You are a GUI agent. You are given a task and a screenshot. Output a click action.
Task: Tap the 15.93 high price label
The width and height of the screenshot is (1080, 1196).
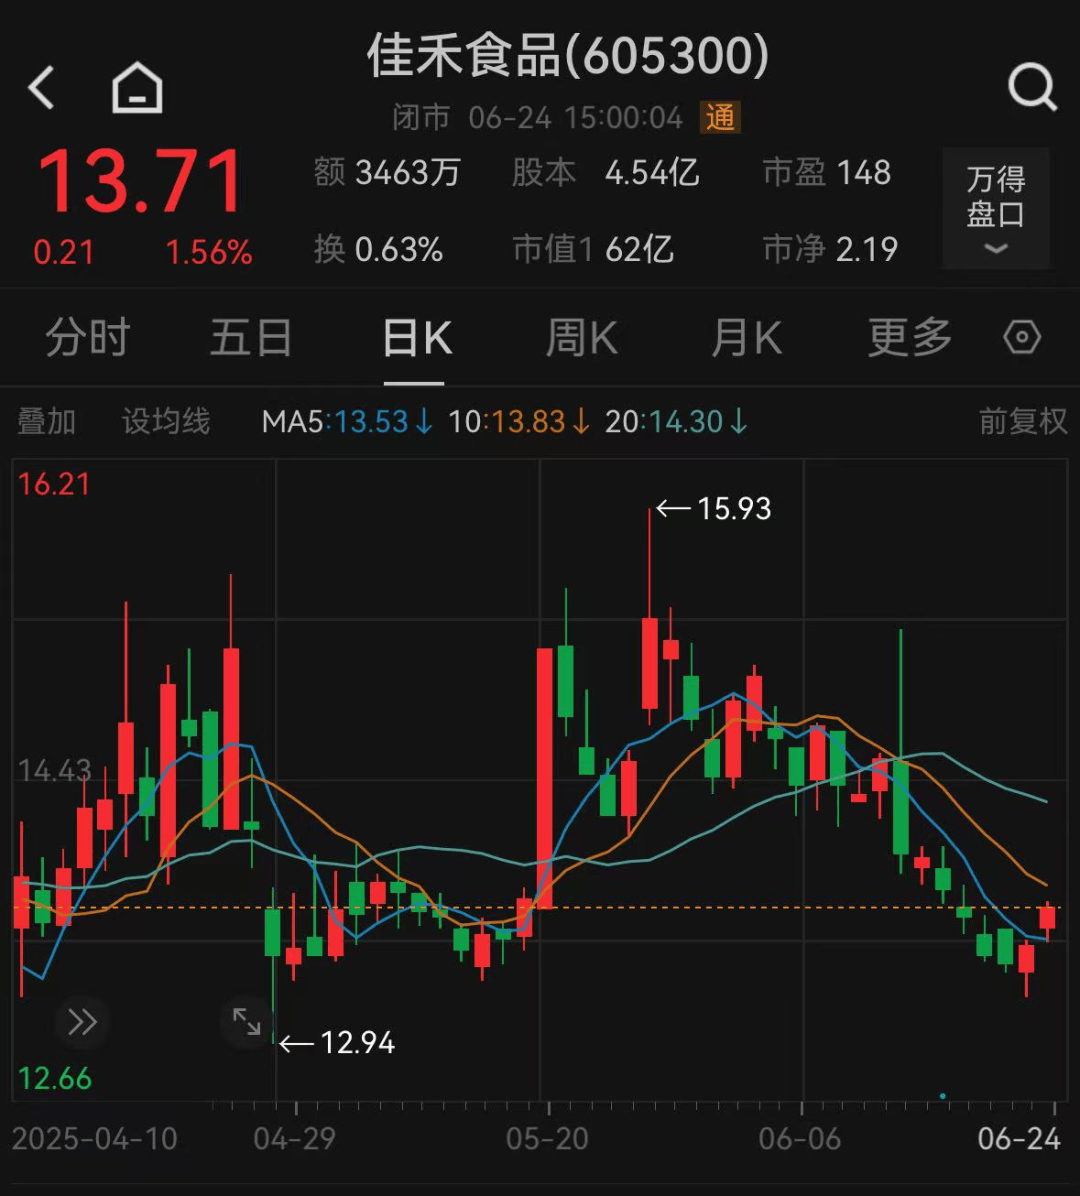pyautogui.click(x=734, y=509)
